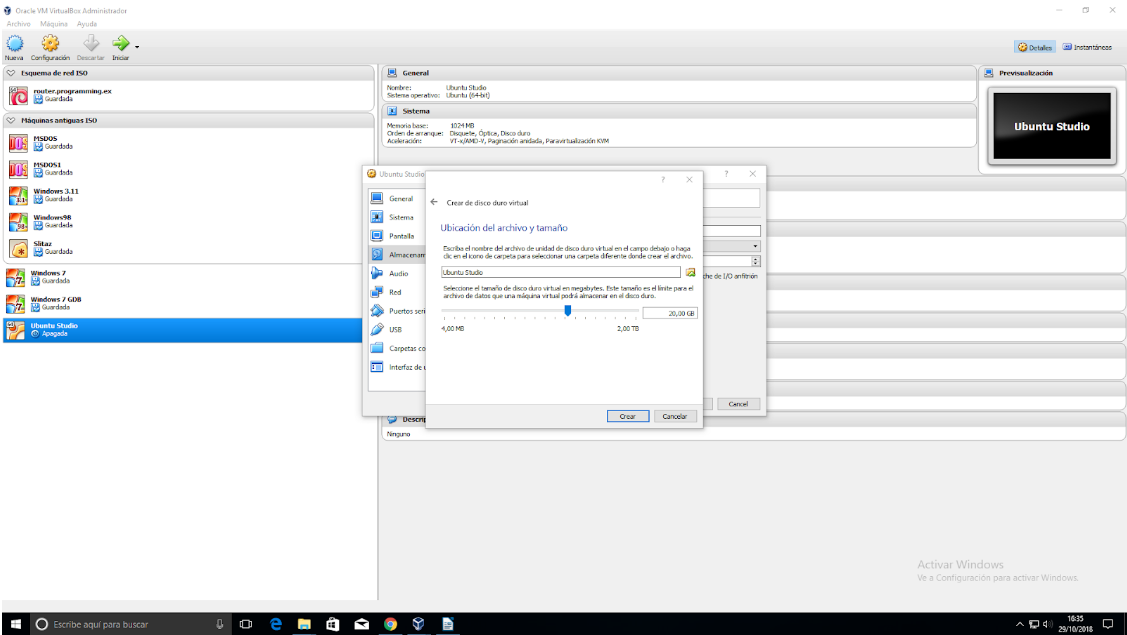Click folder icon beside the disk name field

click(x=690, y=272)
